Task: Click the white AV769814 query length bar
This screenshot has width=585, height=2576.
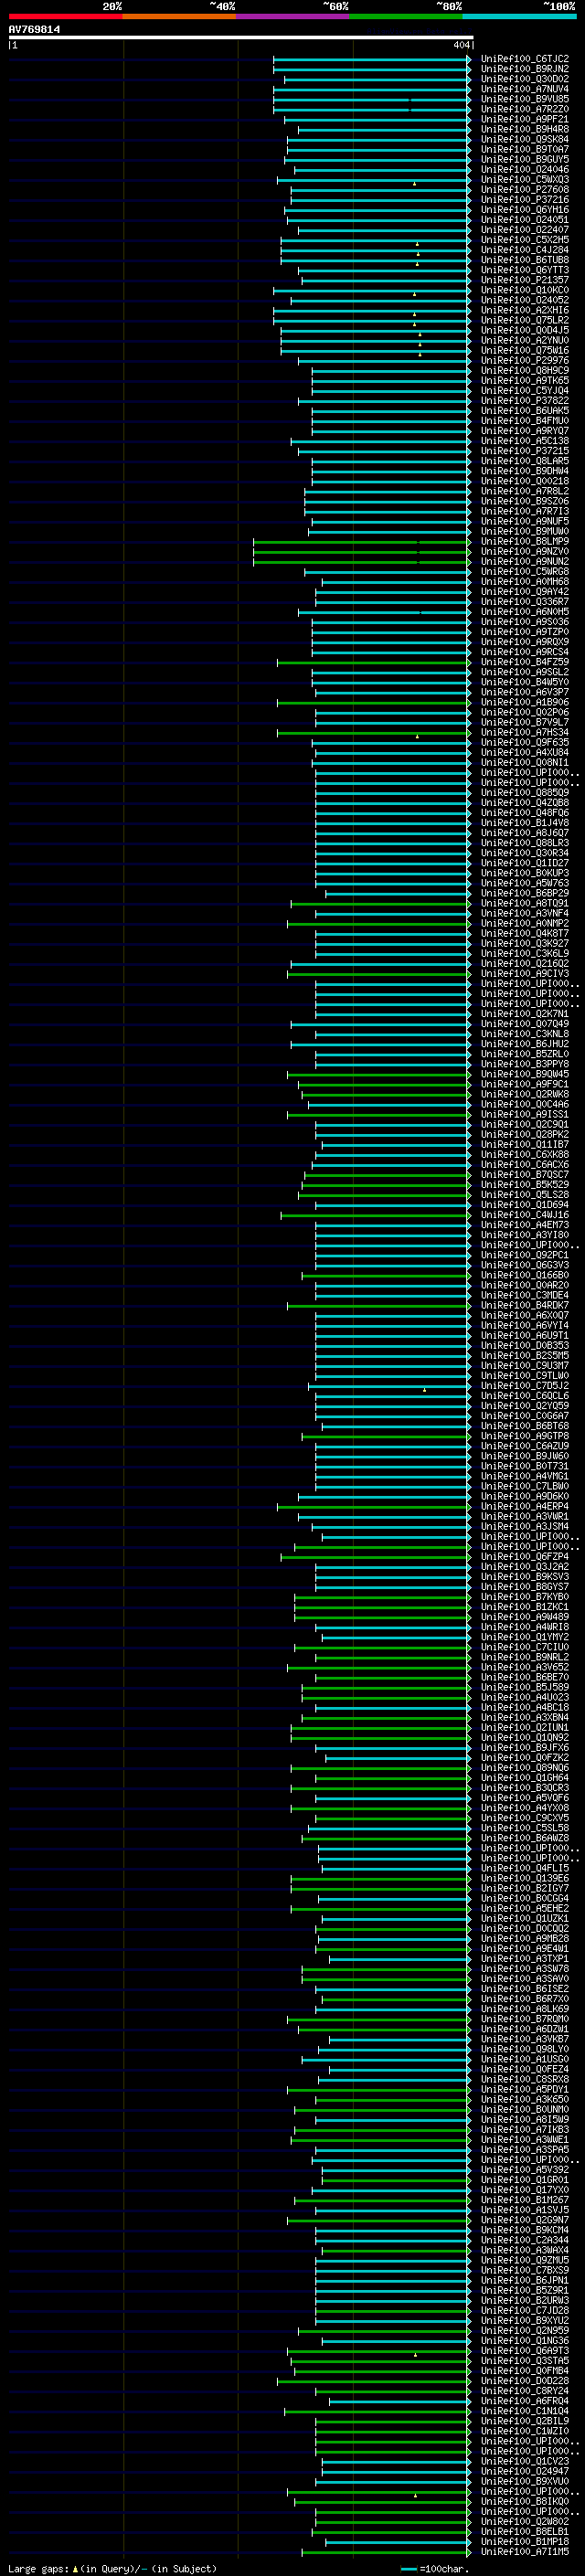Action: click(x=241, y=37)
